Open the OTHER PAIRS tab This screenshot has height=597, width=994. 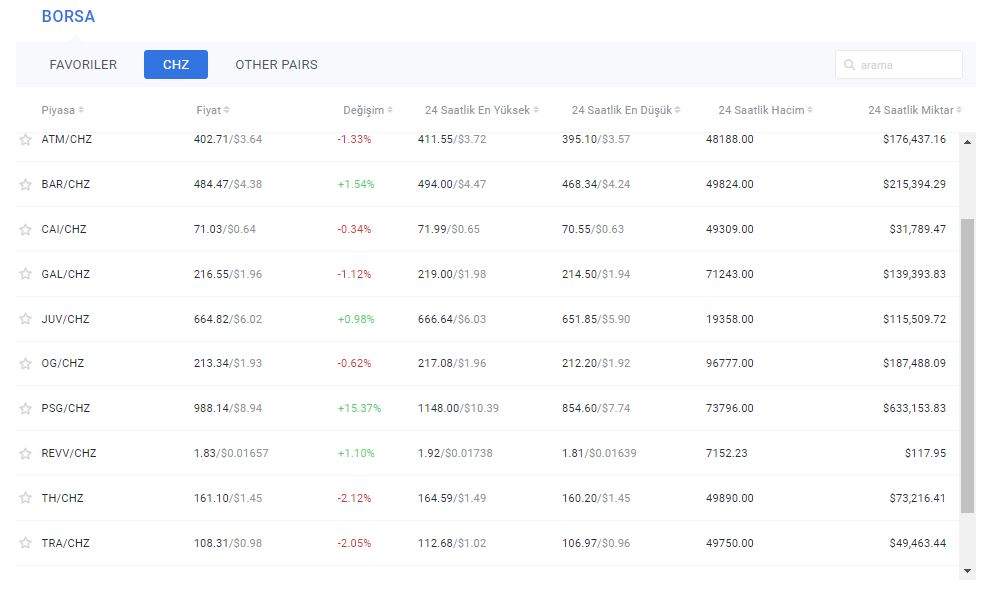point(276,65)
